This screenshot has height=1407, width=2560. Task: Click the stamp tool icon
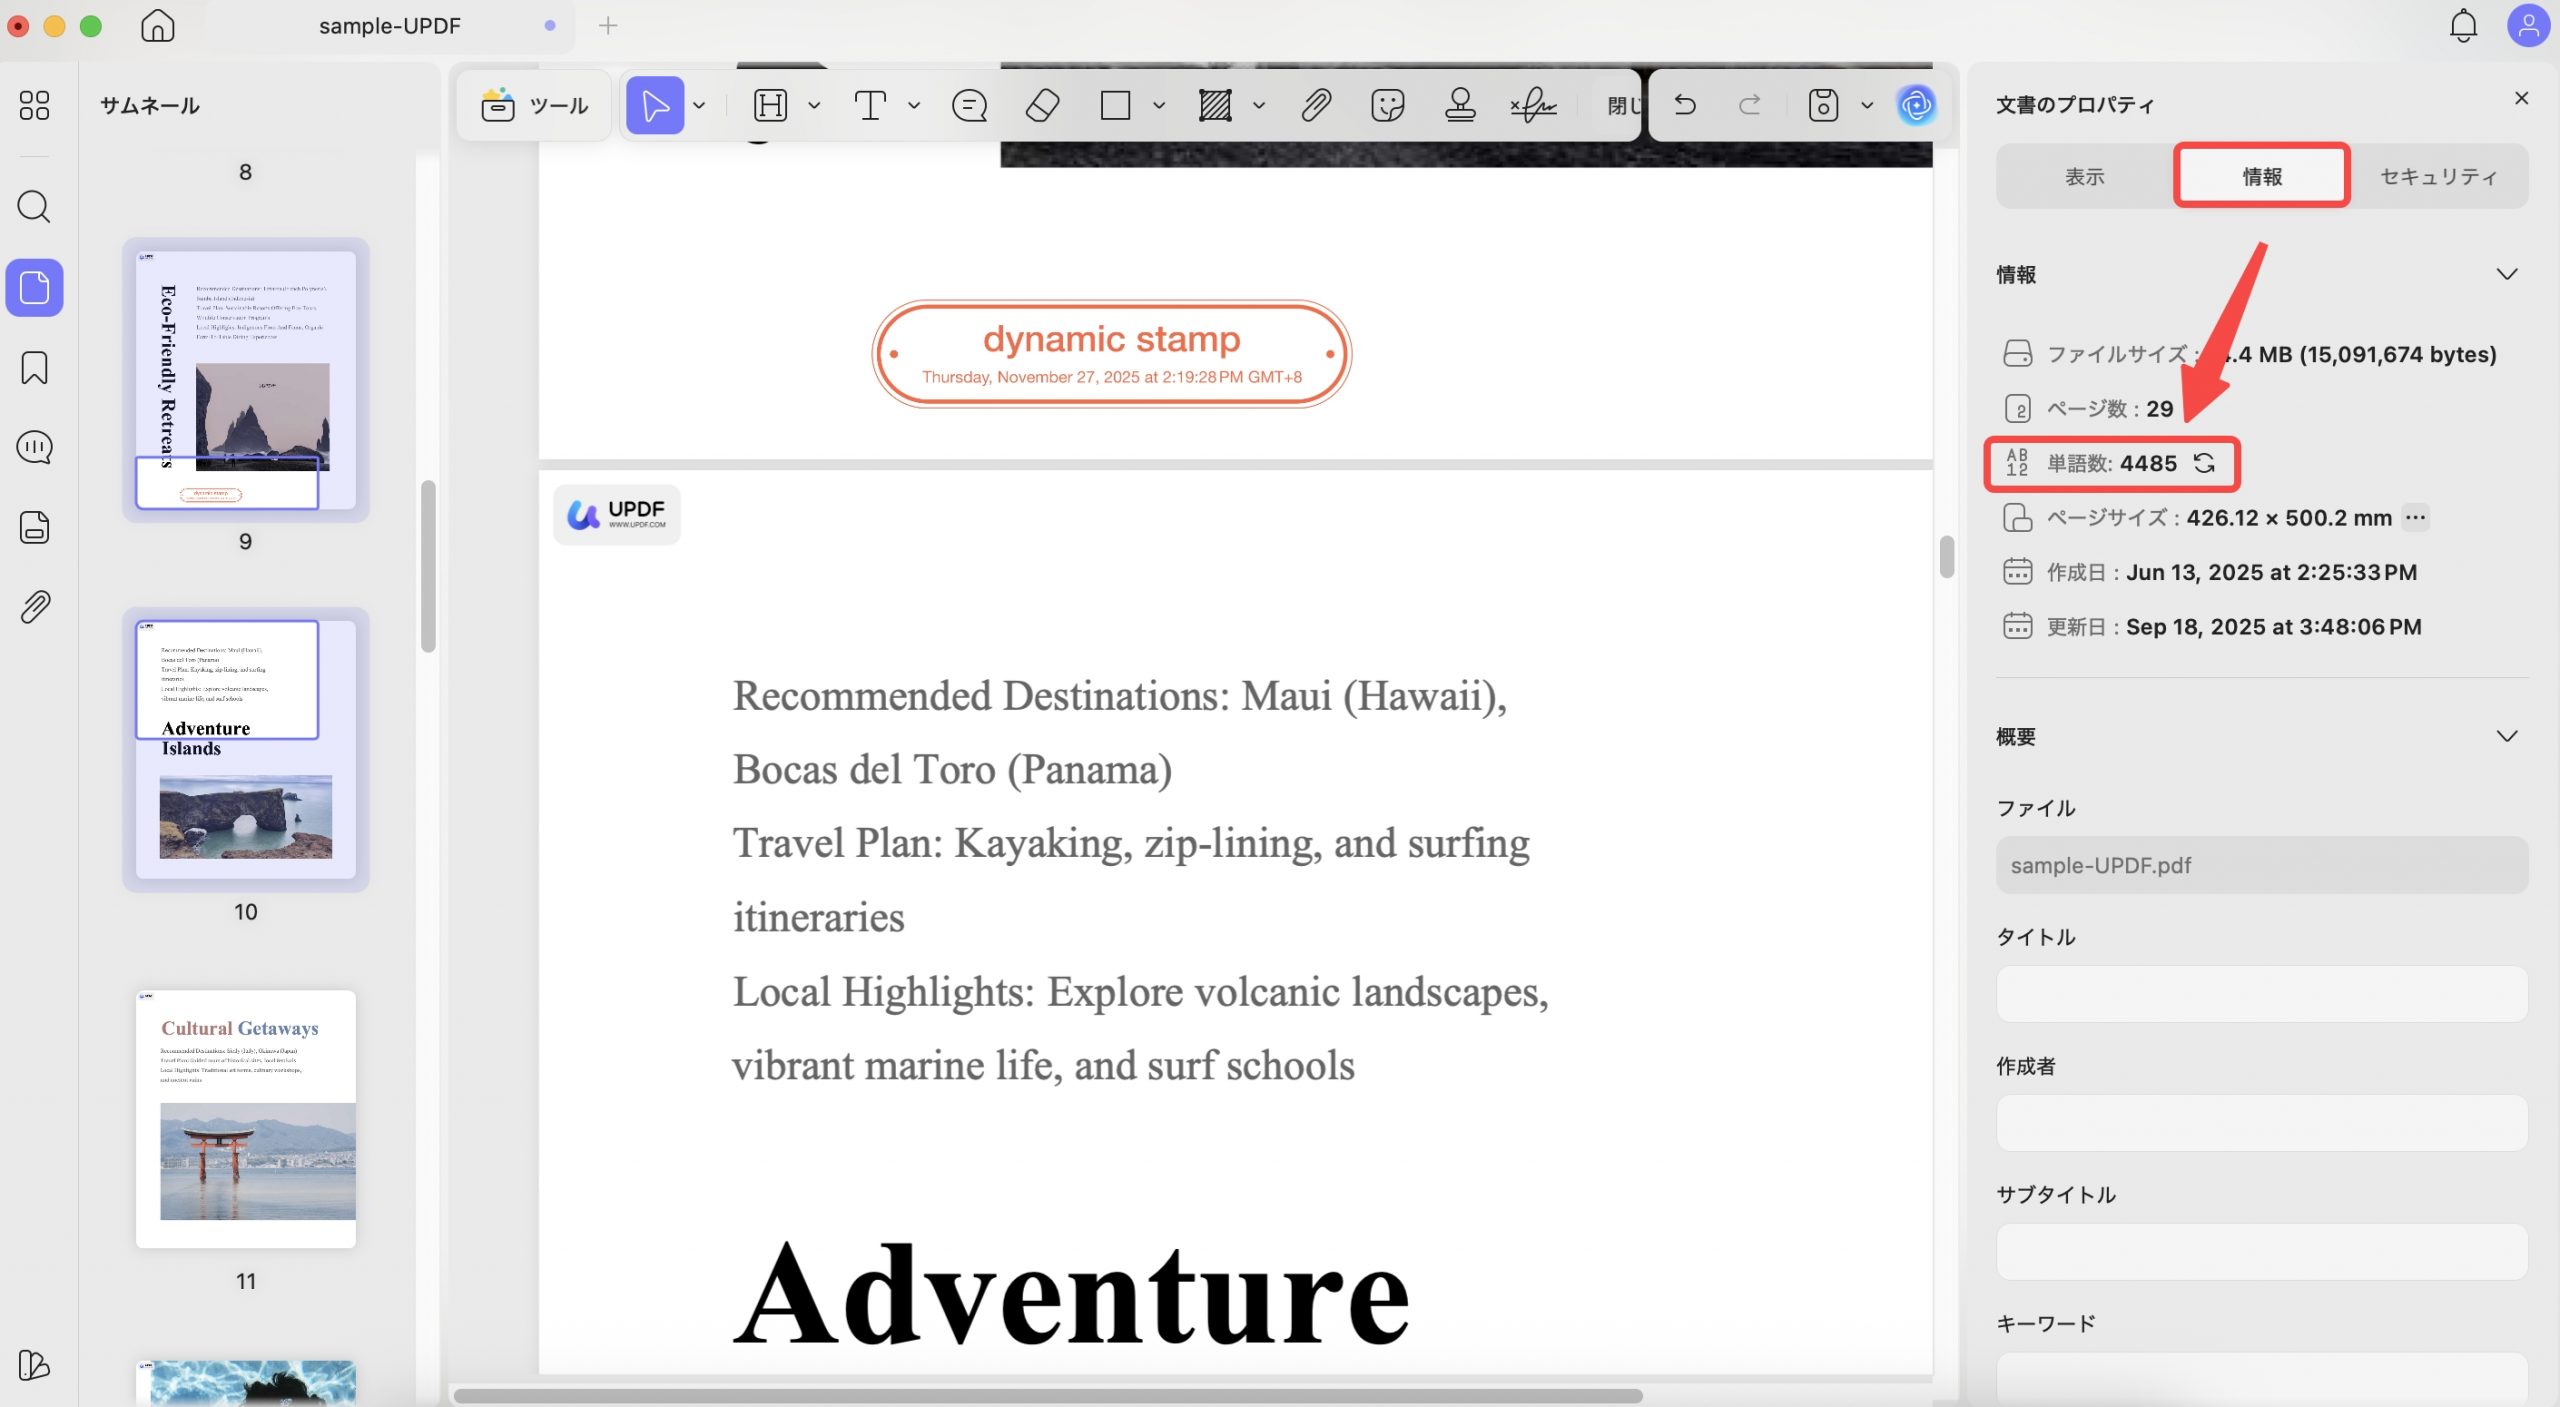[1460, 105]
